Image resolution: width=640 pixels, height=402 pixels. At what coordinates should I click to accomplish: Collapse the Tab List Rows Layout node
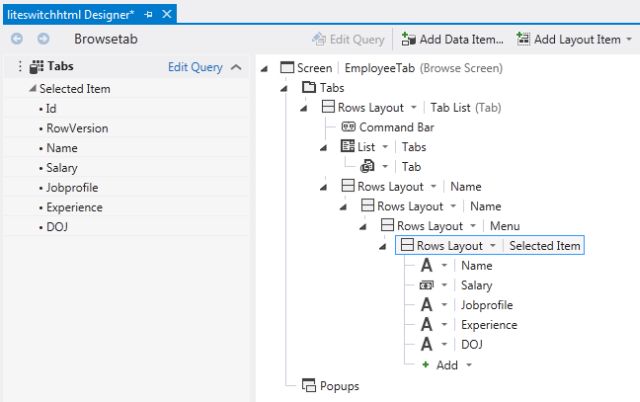pos(304,108)
